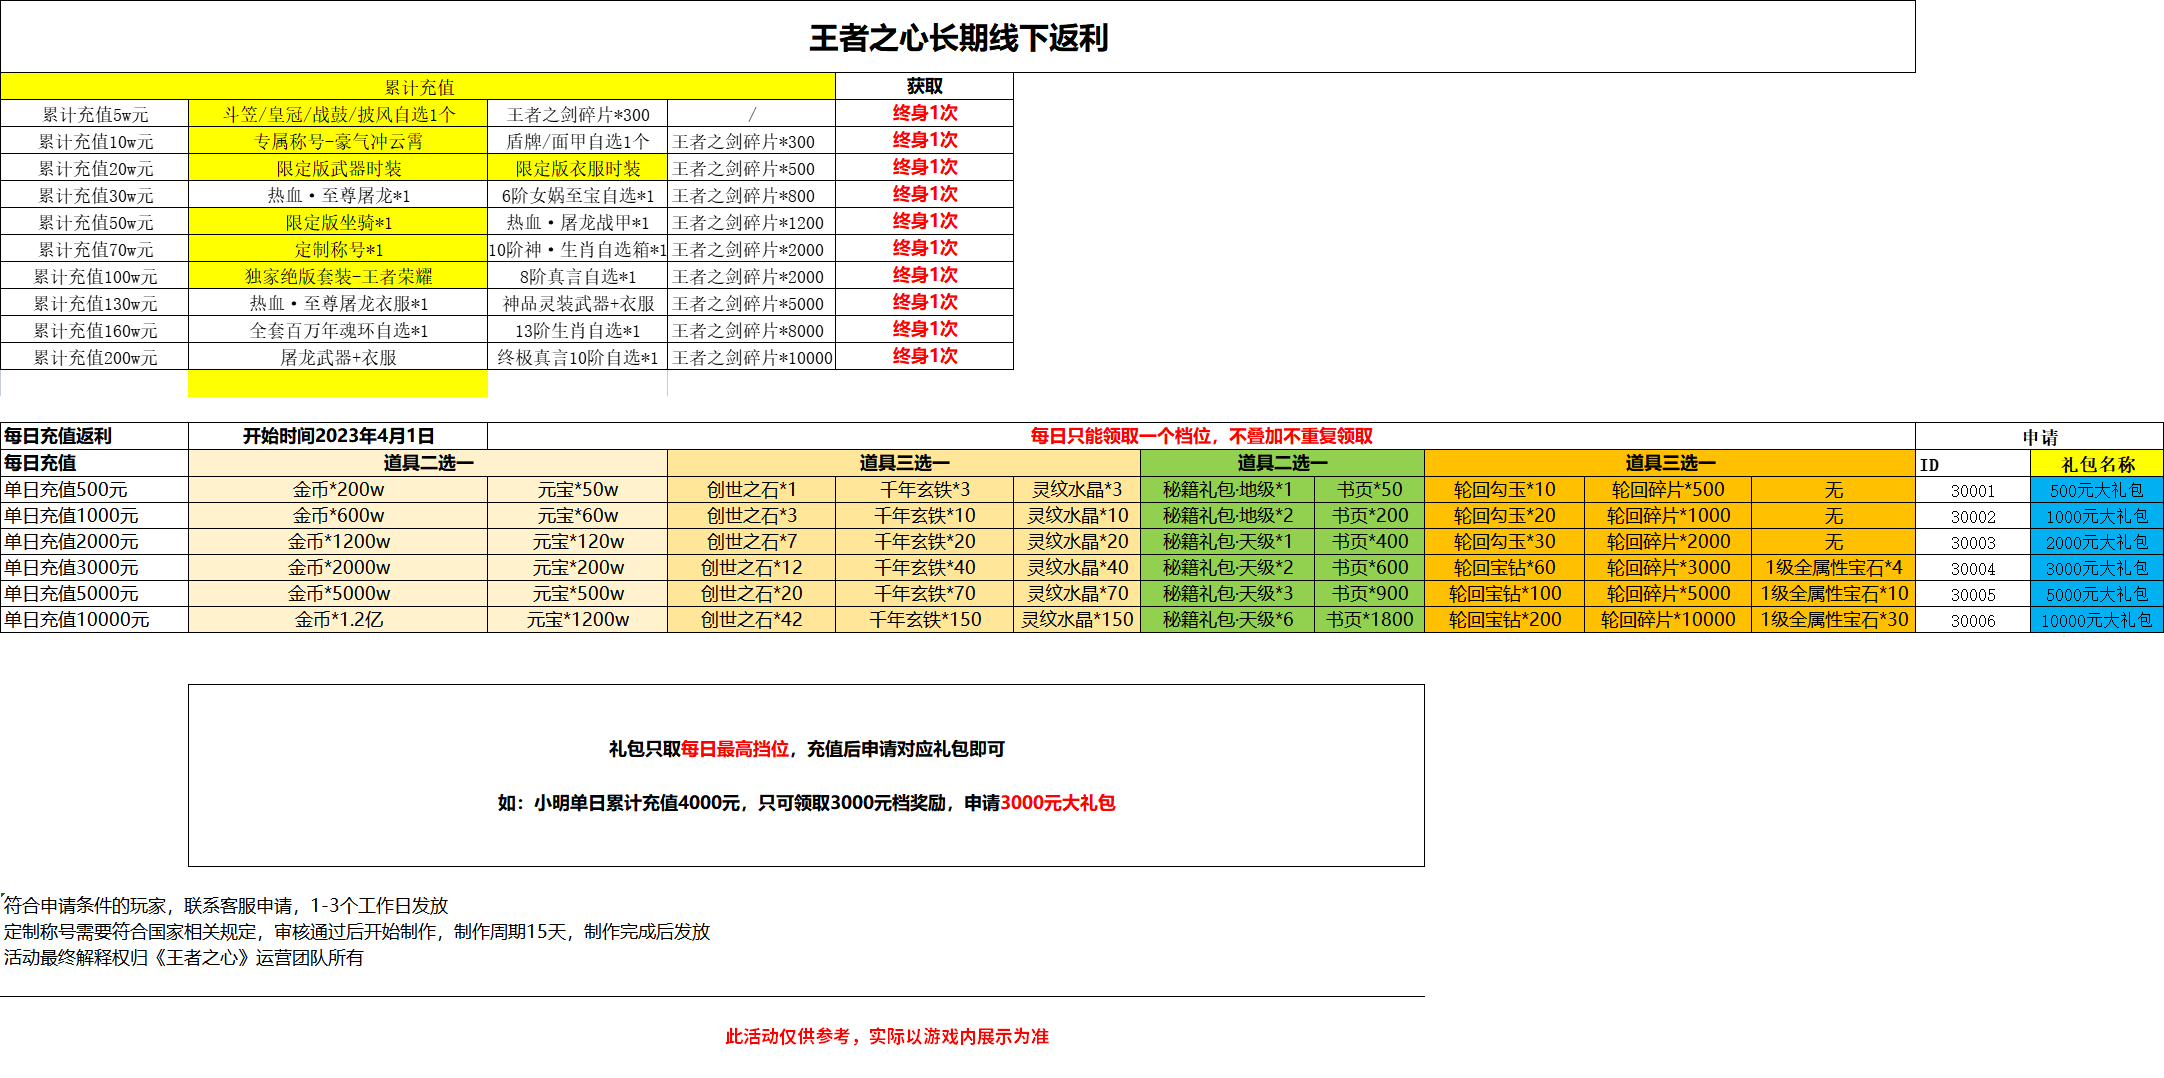The image size is (2164, 1078).
Task: Select the example line about 小明单日累计充值4000元
Action: (x=806, y=803)
